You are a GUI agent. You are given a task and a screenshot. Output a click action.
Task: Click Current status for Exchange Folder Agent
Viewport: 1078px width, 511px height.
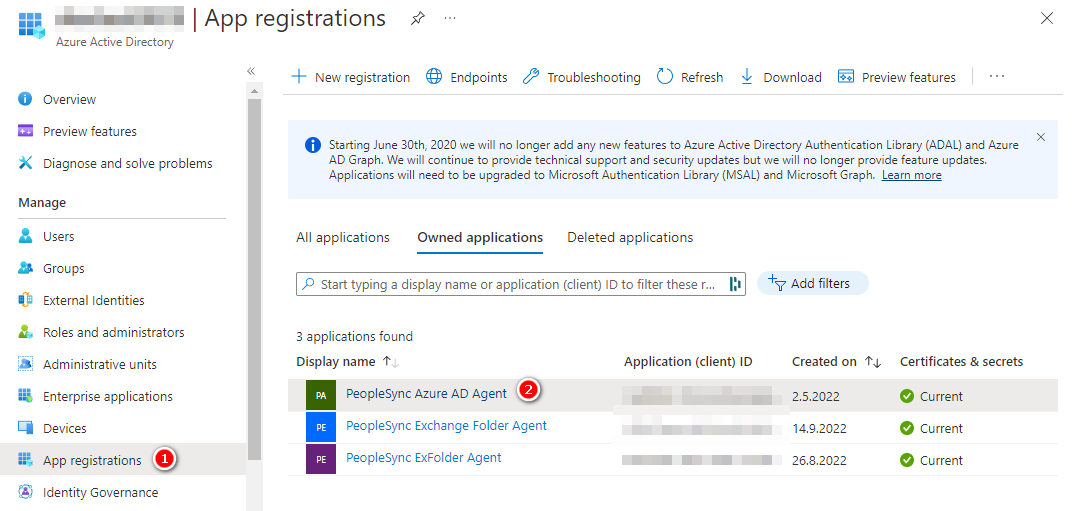pos(932,428)
